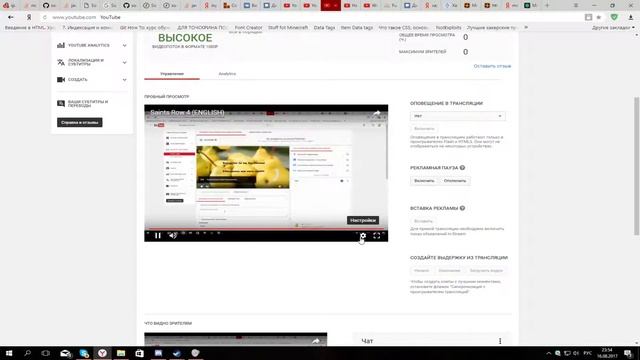Mute the preview player volume
Screen dimensions: 640x360
pos(173,236)
